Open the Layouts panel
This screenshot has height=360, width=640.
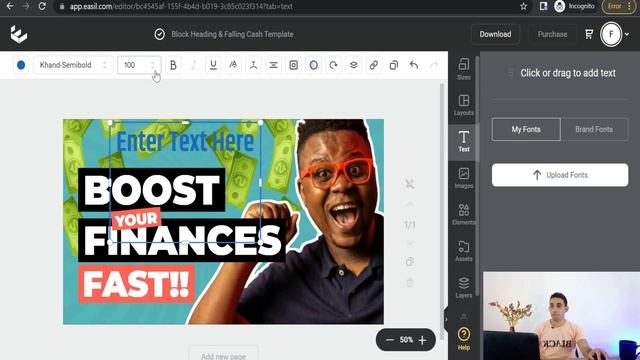pyautogui.click(x=464, y=105)
